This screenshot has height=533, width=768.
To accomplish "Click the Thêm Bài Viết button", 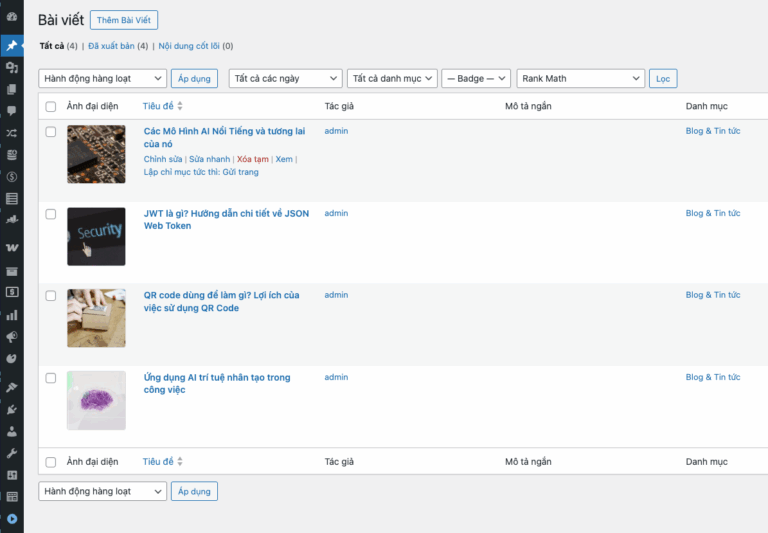I will 123,20.
